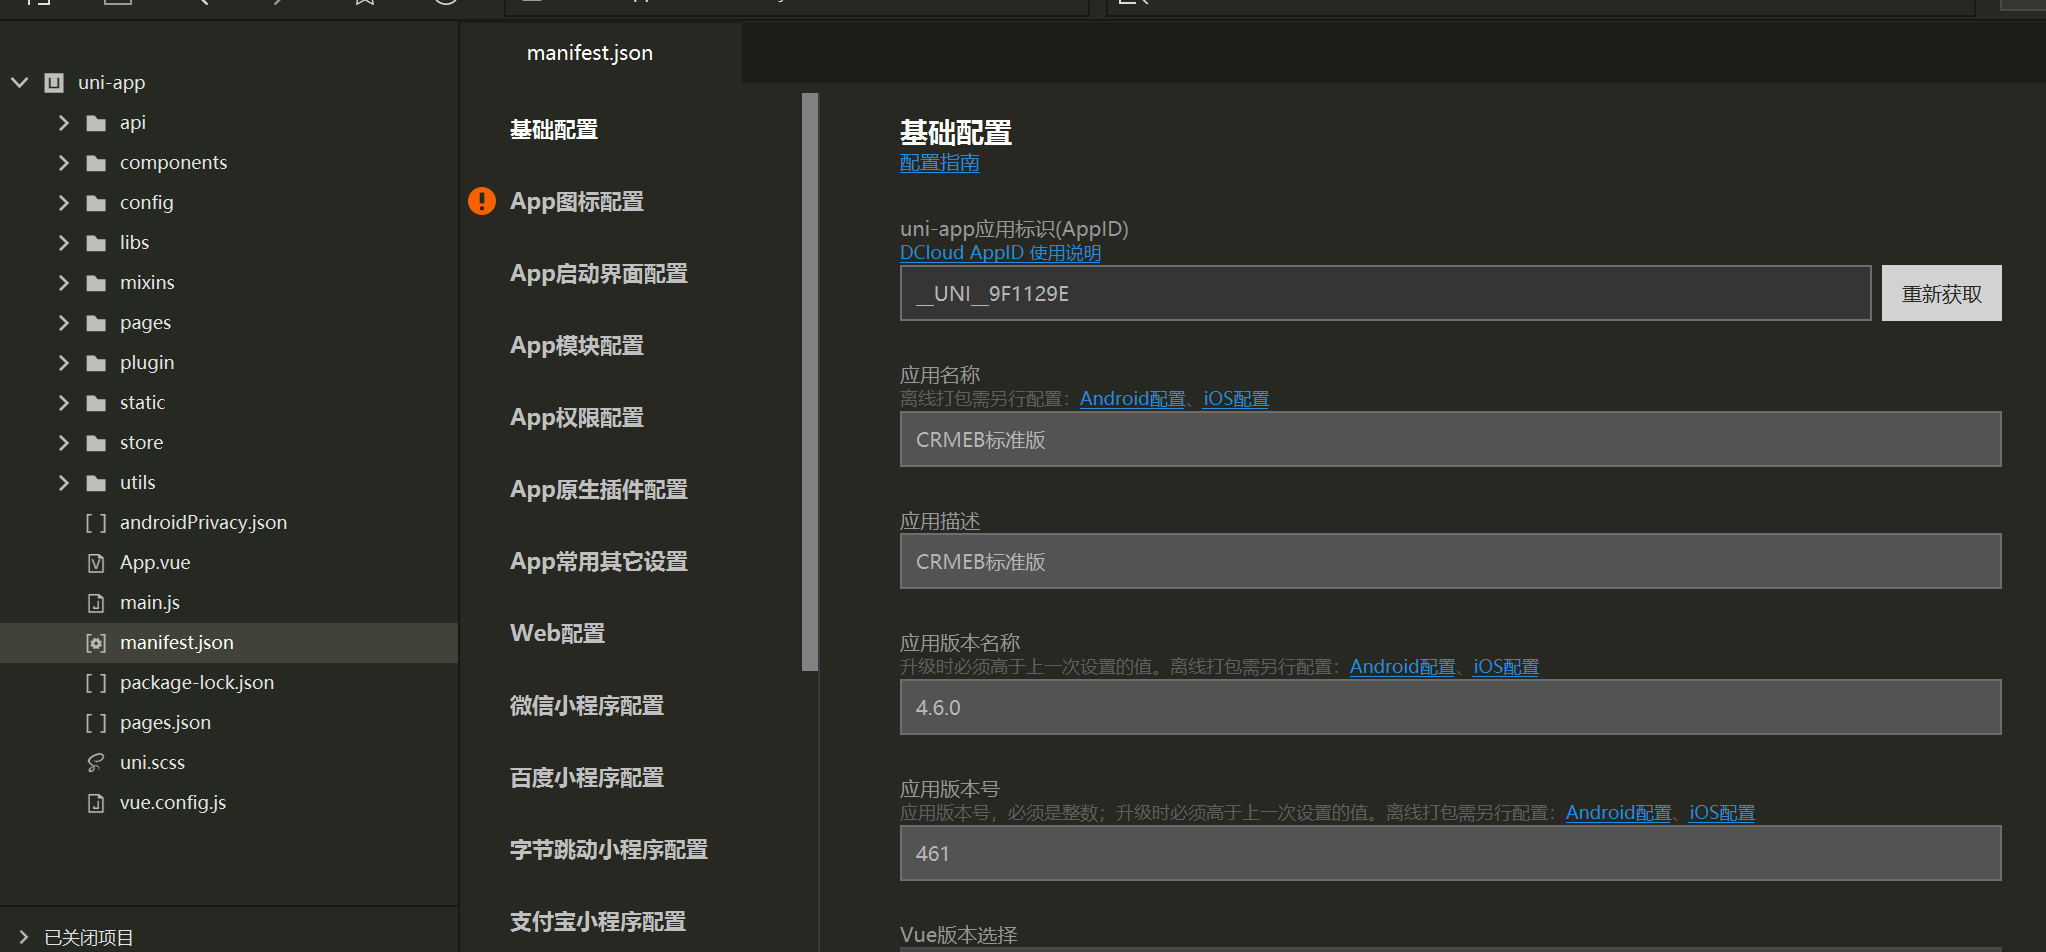The image size is (2046, 952).
Task: Select 基础配置 in the manifest sidebar
Action: (554, 129)
